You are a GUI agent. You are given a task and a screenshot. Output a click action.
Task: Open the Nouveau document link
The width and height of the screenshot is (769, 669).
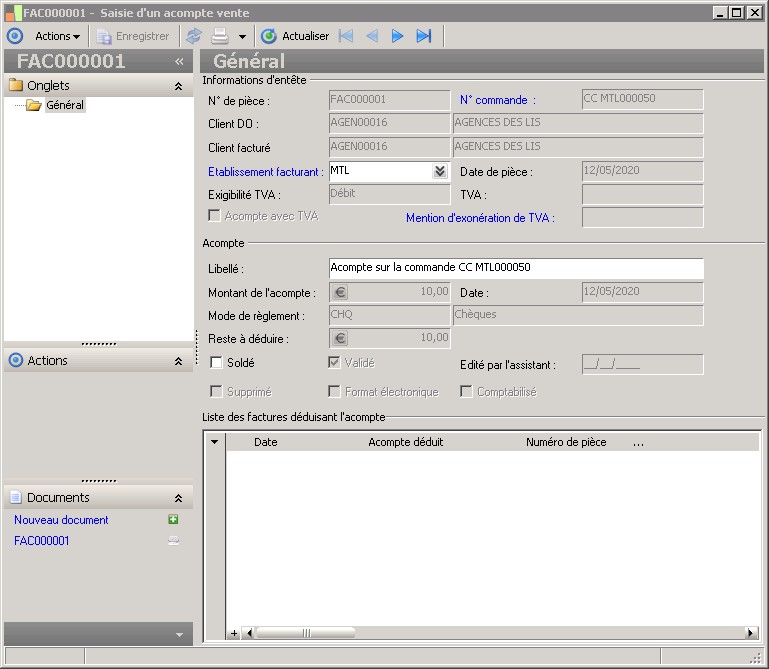tap(61, 520)
